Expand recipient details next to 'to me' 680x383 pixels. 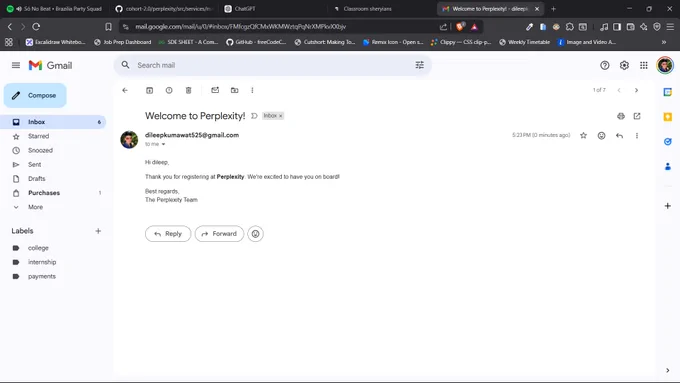[x=163, y=144]
